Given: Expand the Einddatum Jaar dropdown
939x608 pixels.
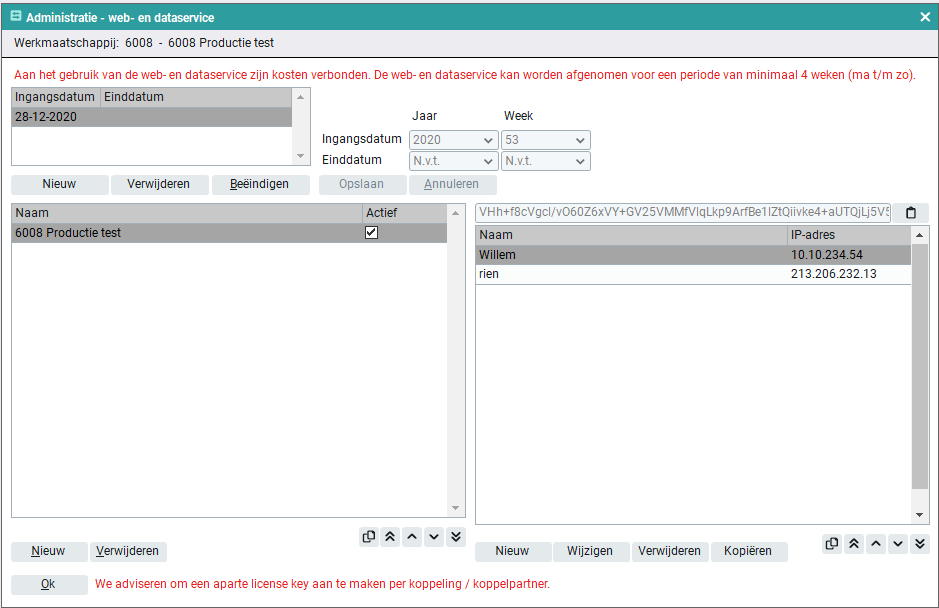Looking at the screenshot, I should [x=453, y=161].
